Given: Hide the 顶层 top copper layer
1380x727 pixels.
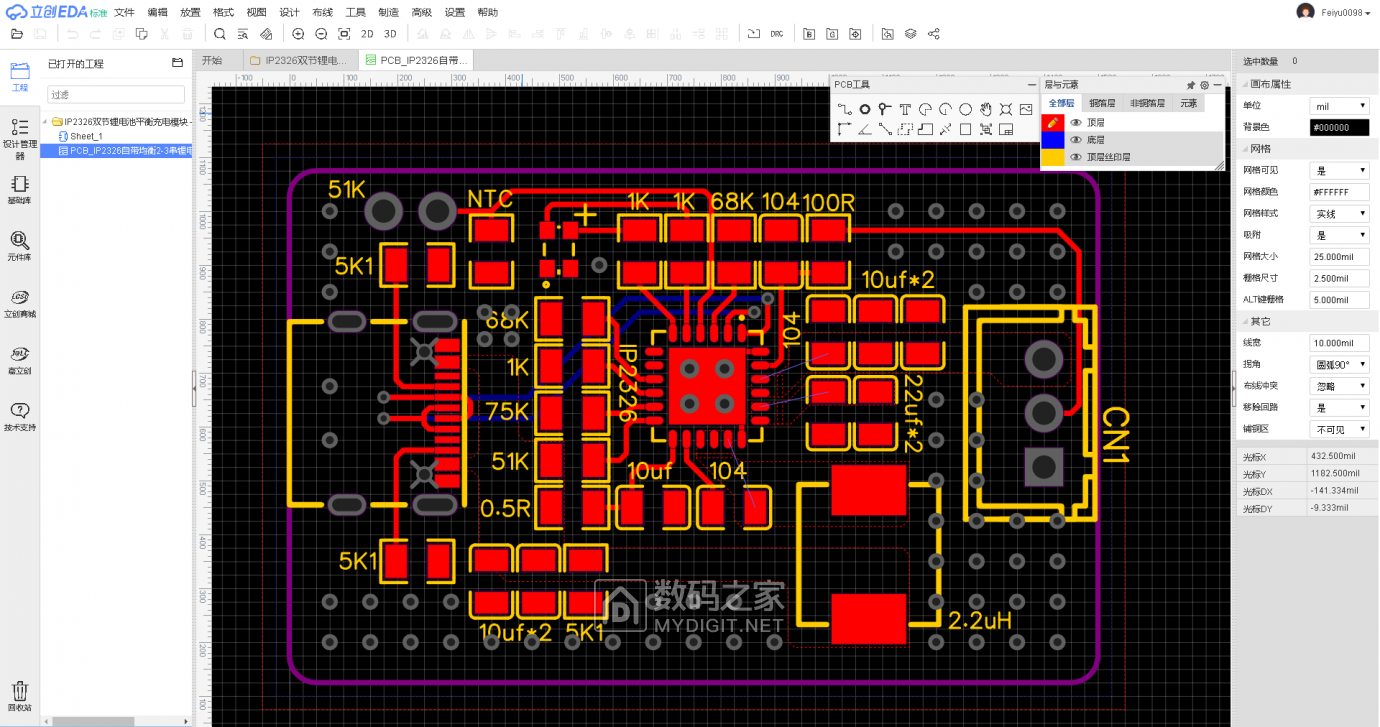Looking at the screenshot, I should 1076,124.
